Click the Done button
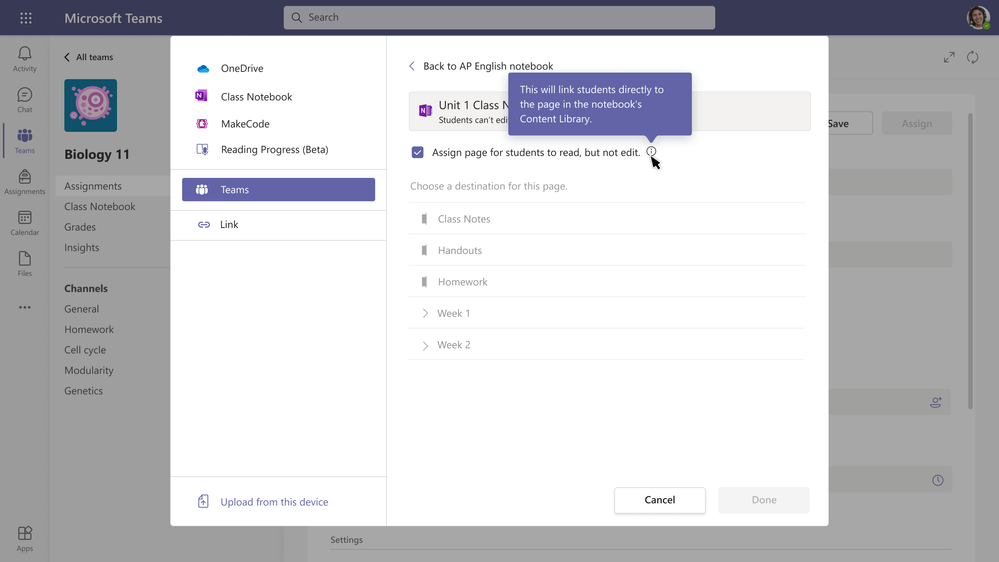 [764, 500]
